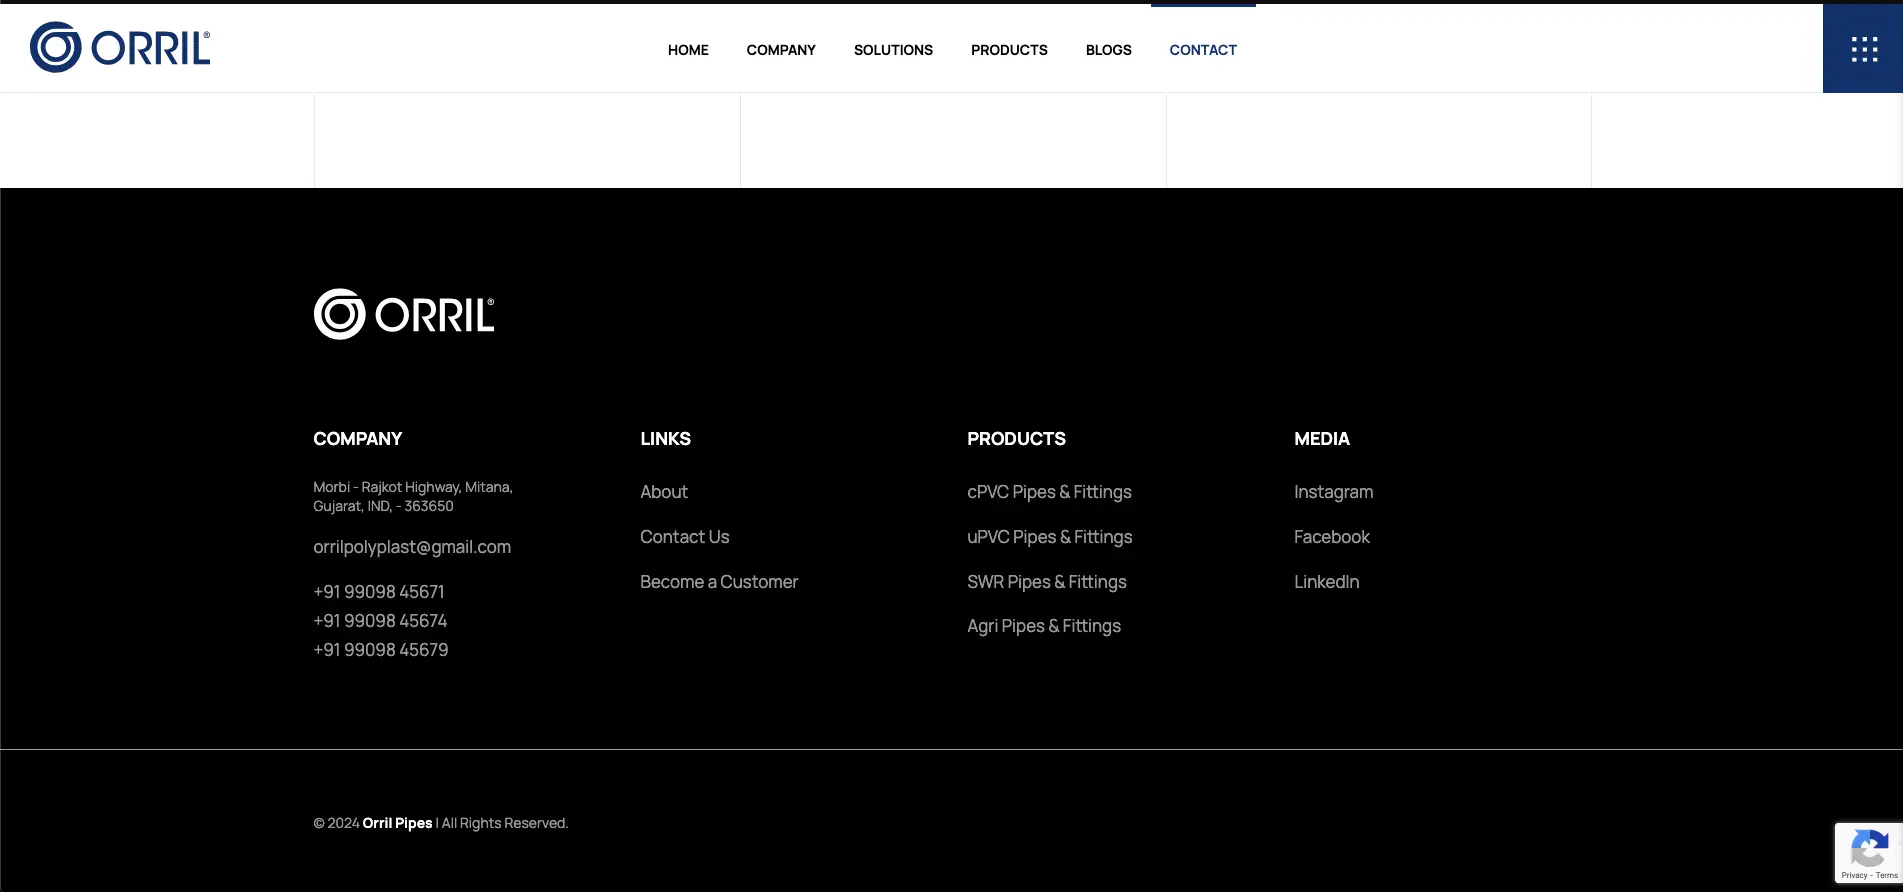This screenshot has height=892, width=1903.
Task: Open Agri Pipes & Fittings link
Action: click(1043, 626)
